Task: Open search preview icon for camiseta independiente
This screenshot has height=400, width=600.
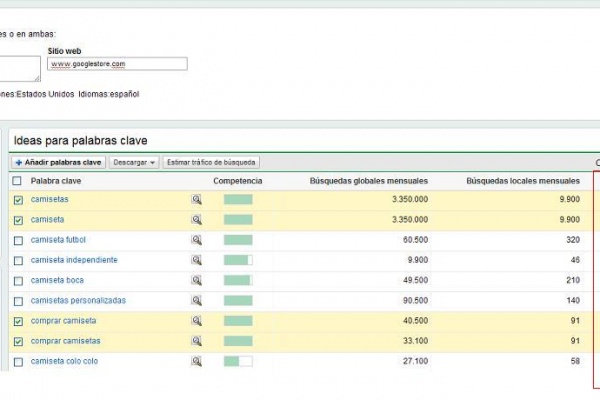Action: pos(197,260)
